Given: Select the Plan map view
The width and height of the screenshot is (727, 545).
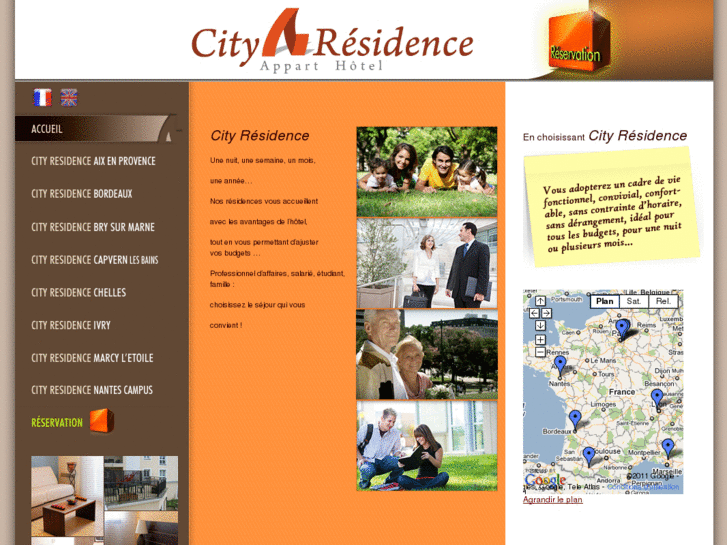Looking at the screenshot, I should [605, 301].
